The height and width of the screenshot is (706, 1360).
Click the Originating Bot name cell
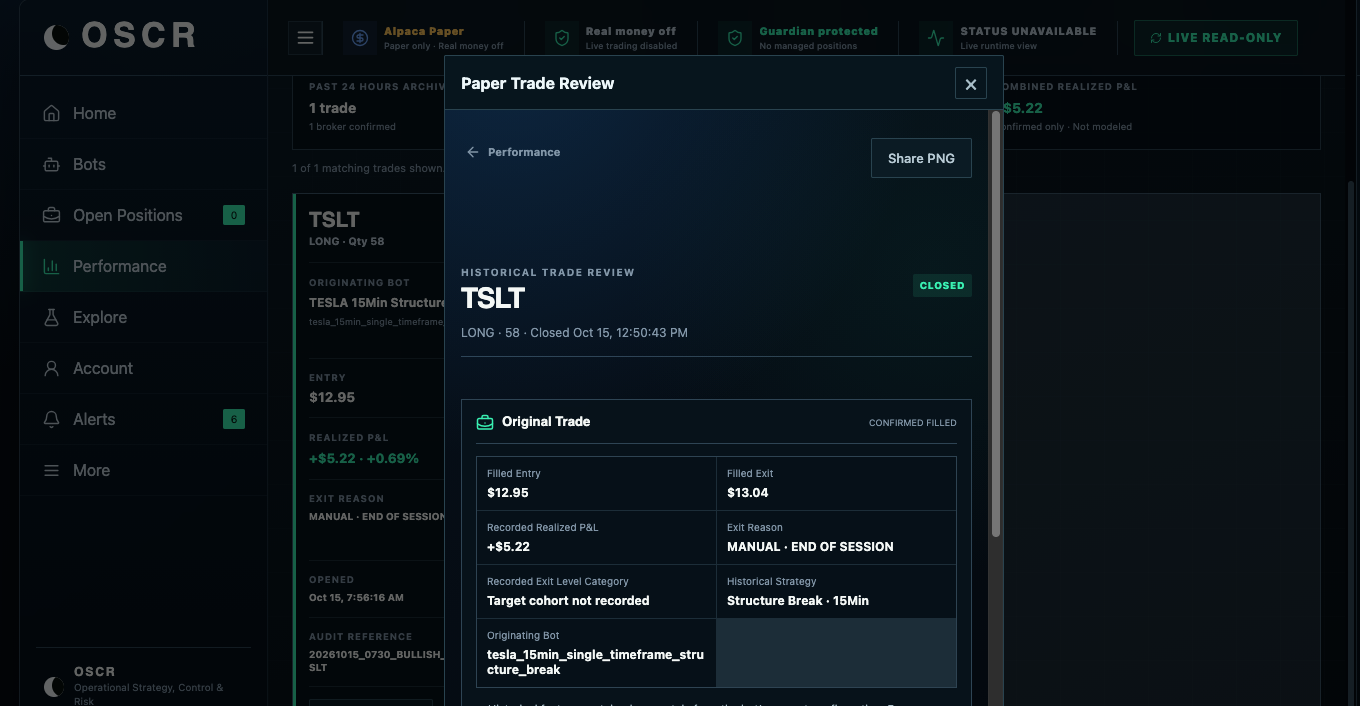click(597, 653)
